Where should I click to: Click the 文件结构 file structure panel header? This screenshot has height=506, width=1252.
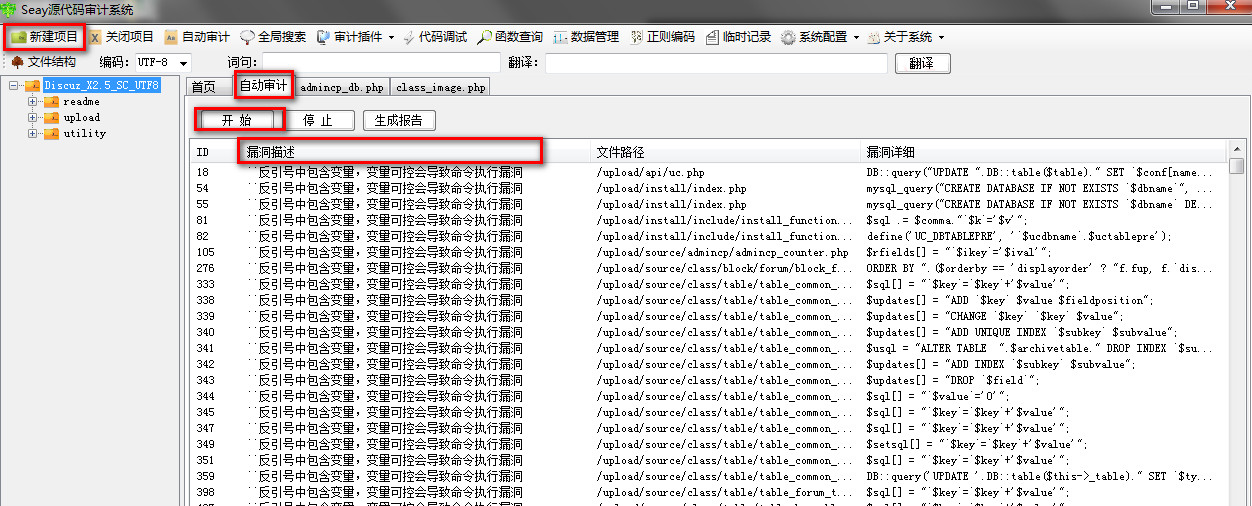pyautogui.click(x=43, y=62)
